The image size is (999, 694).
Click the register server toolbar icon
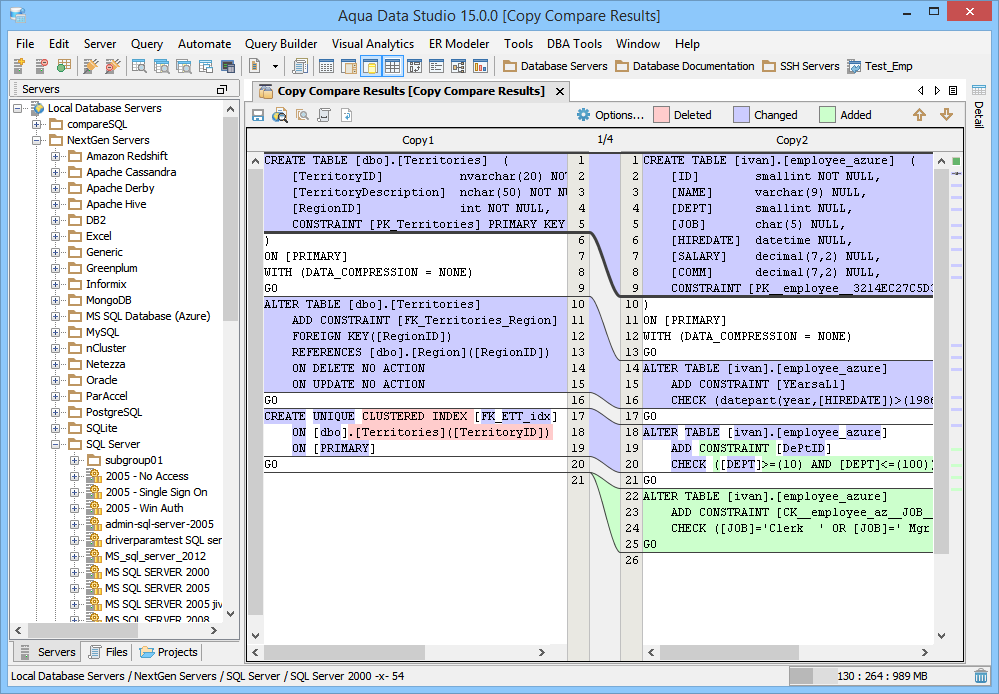(19, 66)
